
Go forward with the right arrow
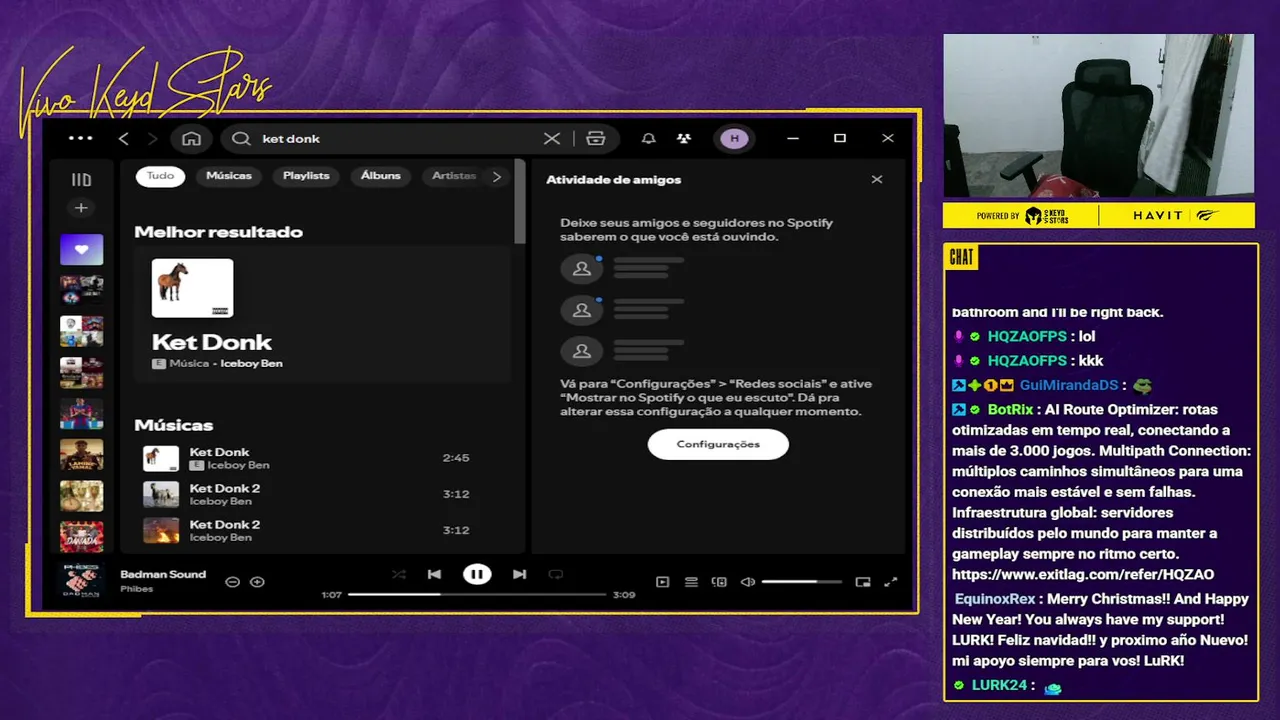tap(152, 138)
